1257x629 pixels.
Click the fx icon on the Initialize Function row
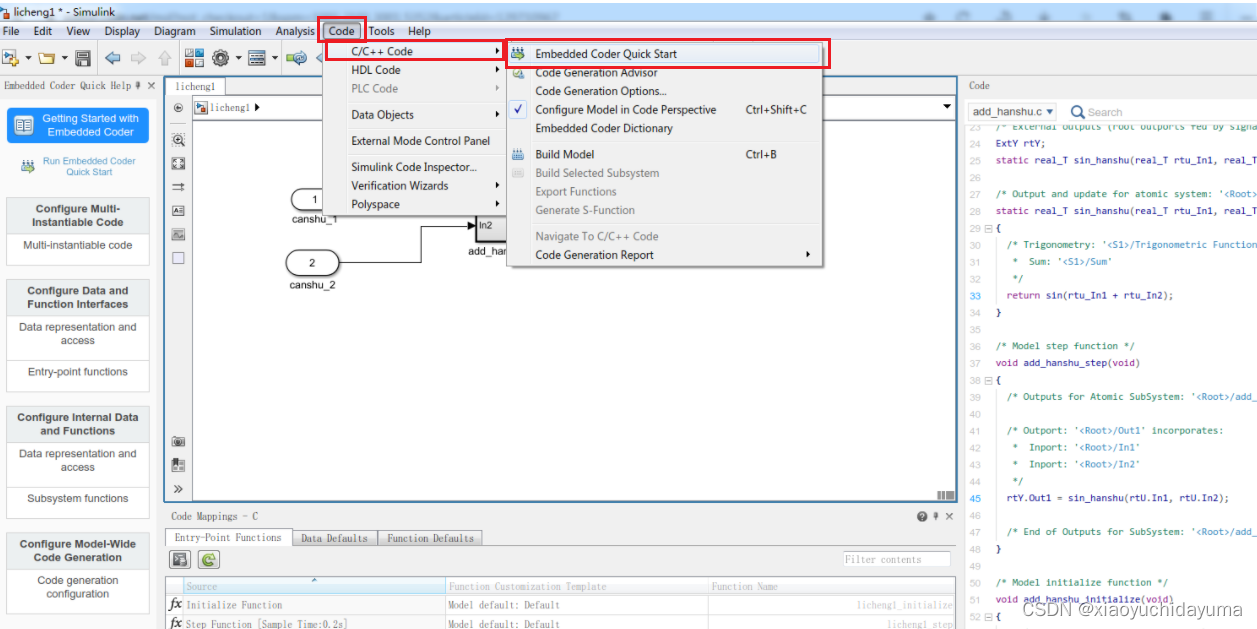(x=175, y=605)
